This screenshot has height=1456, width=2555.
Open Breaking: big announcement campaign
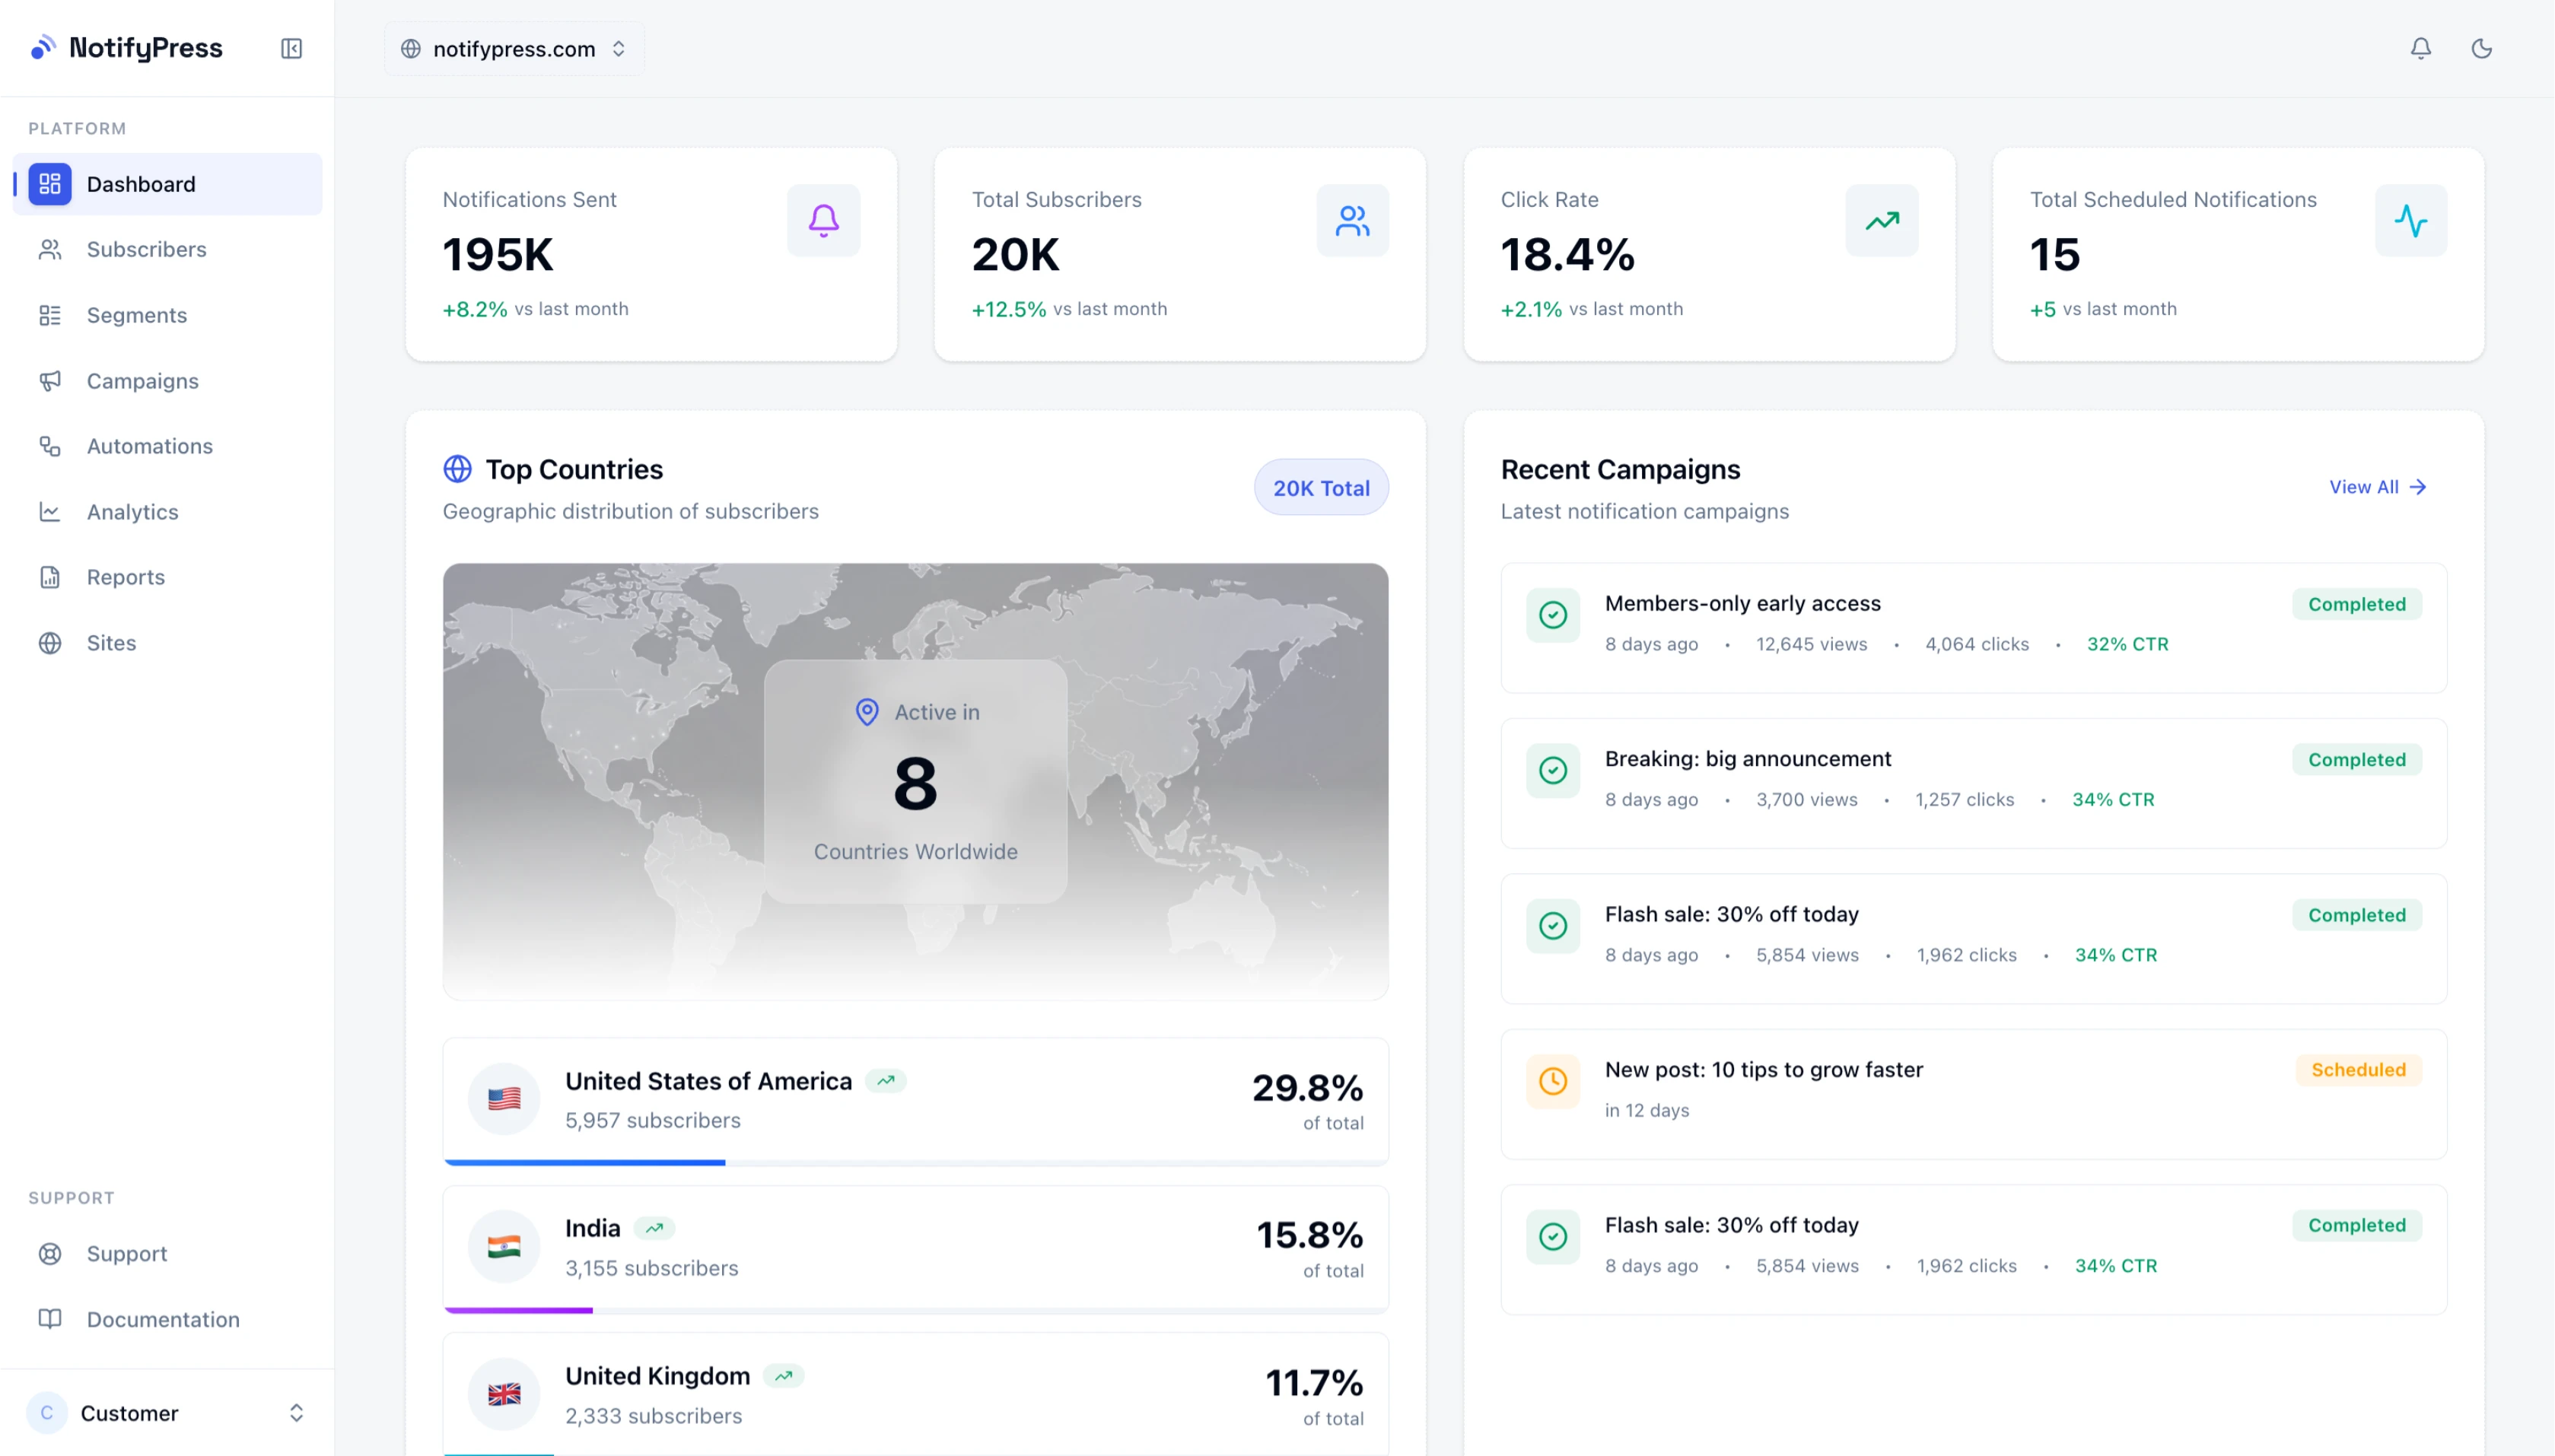pos(1973,783)
